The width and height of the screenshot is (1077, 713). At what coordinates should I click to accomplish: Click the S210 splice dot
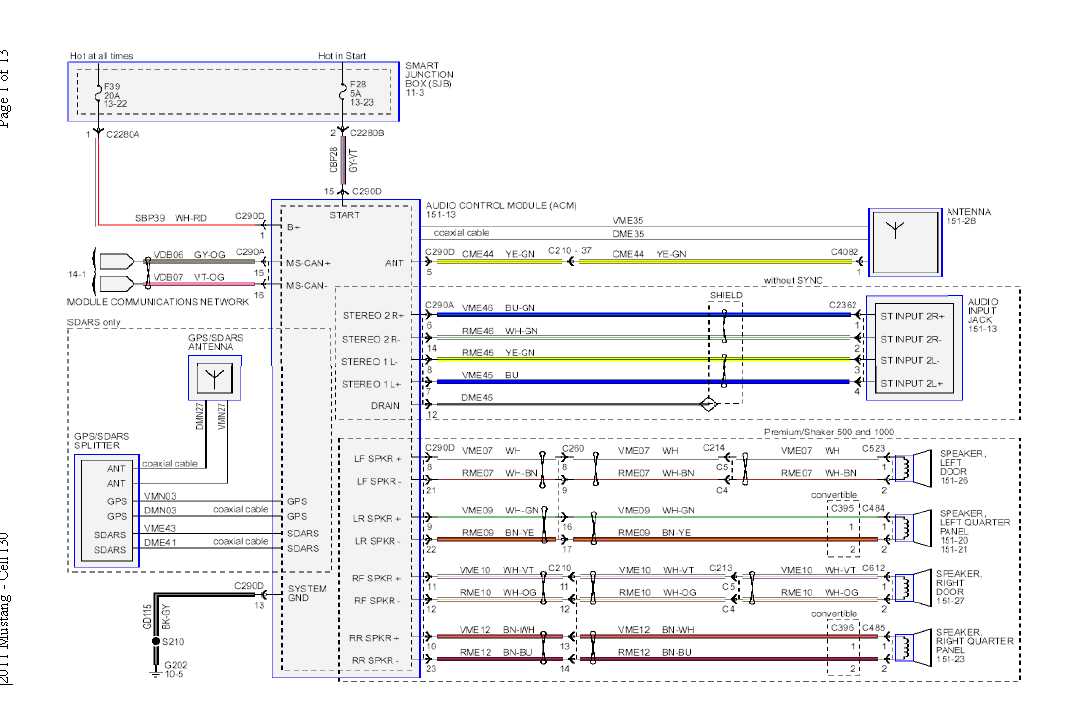click(156, 642)
